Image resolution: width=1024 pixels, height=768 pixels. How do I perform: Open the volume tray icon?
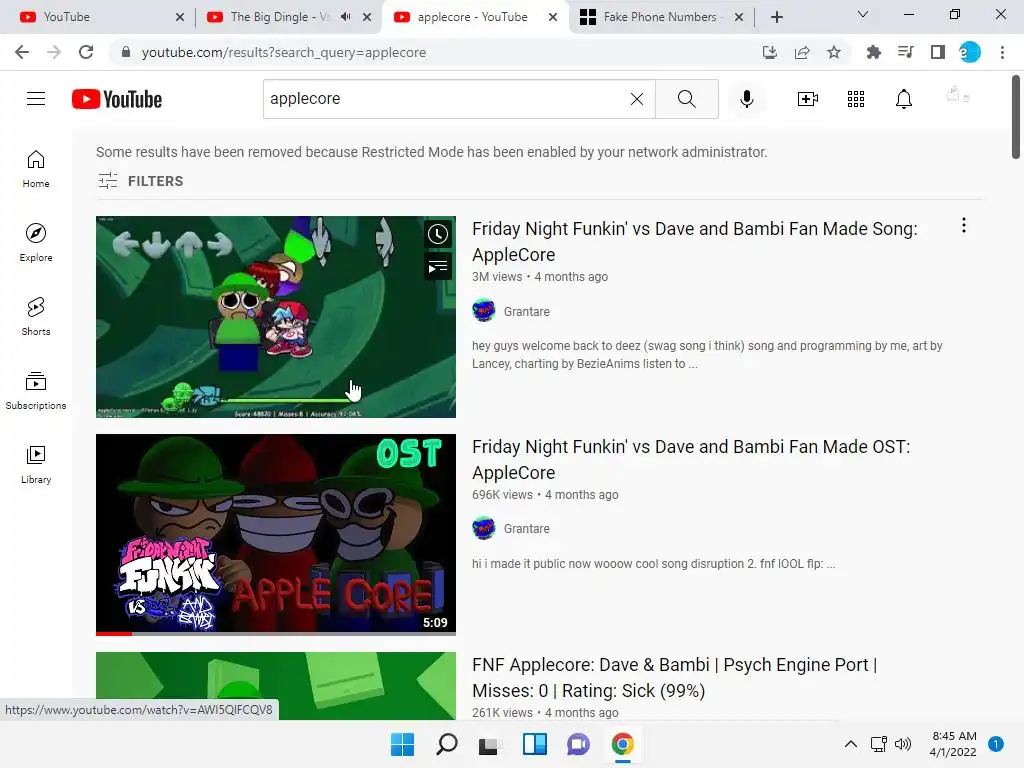[903, 744]
